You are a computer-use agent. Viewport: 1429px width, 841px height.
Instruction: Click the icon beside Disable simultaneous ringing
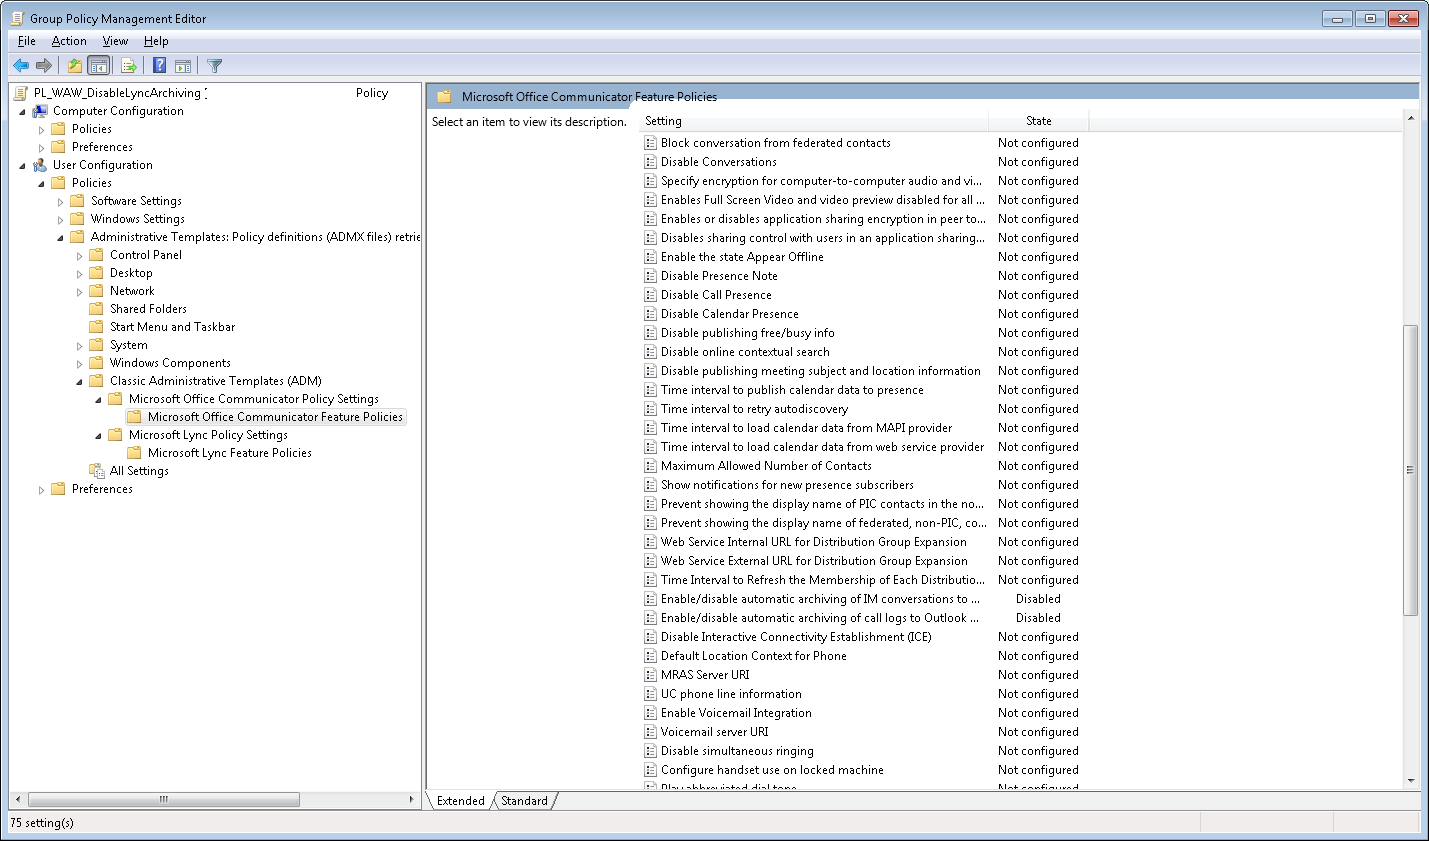point(650,751)
